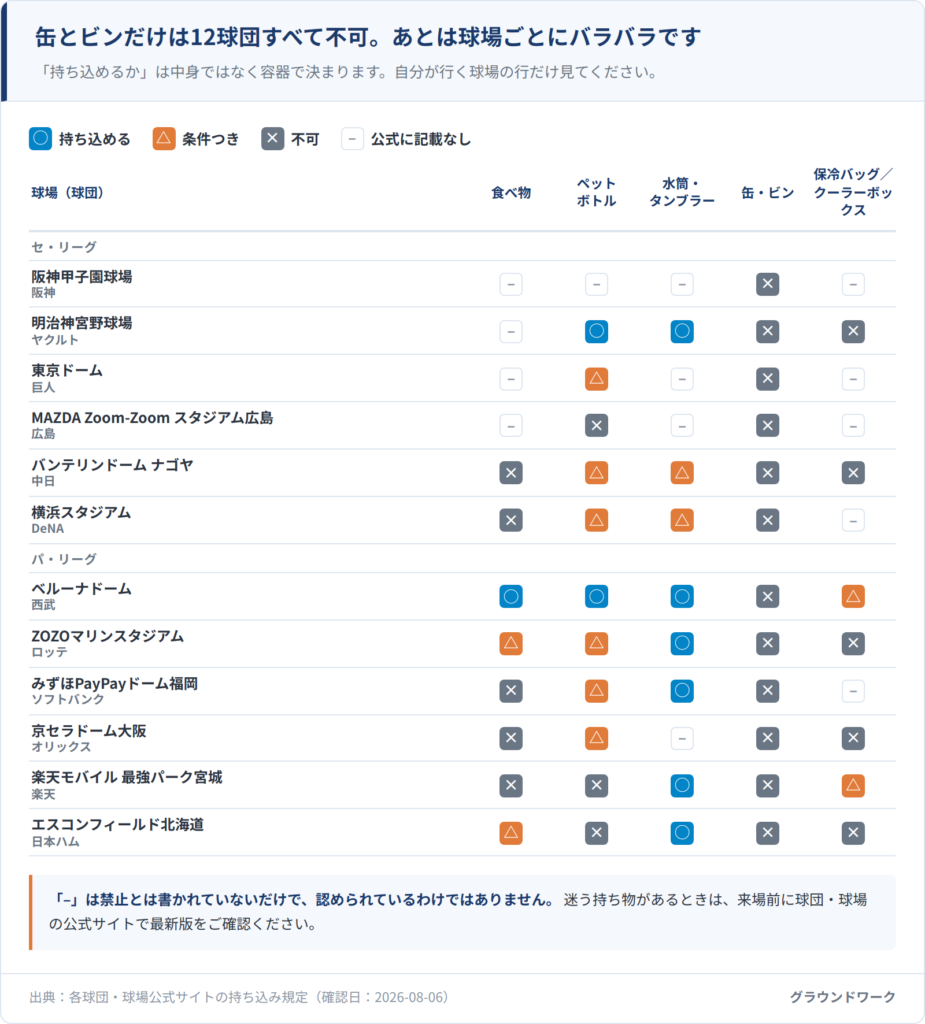Click the 阪神甲子園球場 row name
Viewport: 925px width, 1024px height.
coord(82,276)
